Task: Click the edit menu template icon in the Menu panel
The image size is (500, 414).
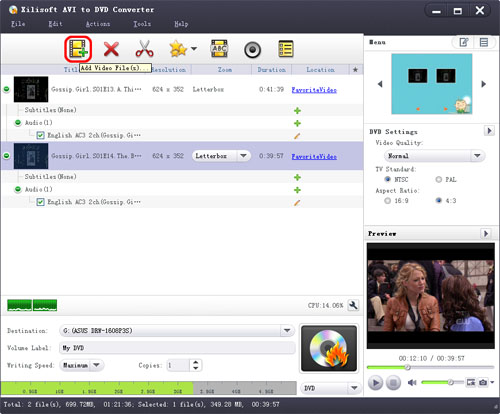Action: click(464, 42)
